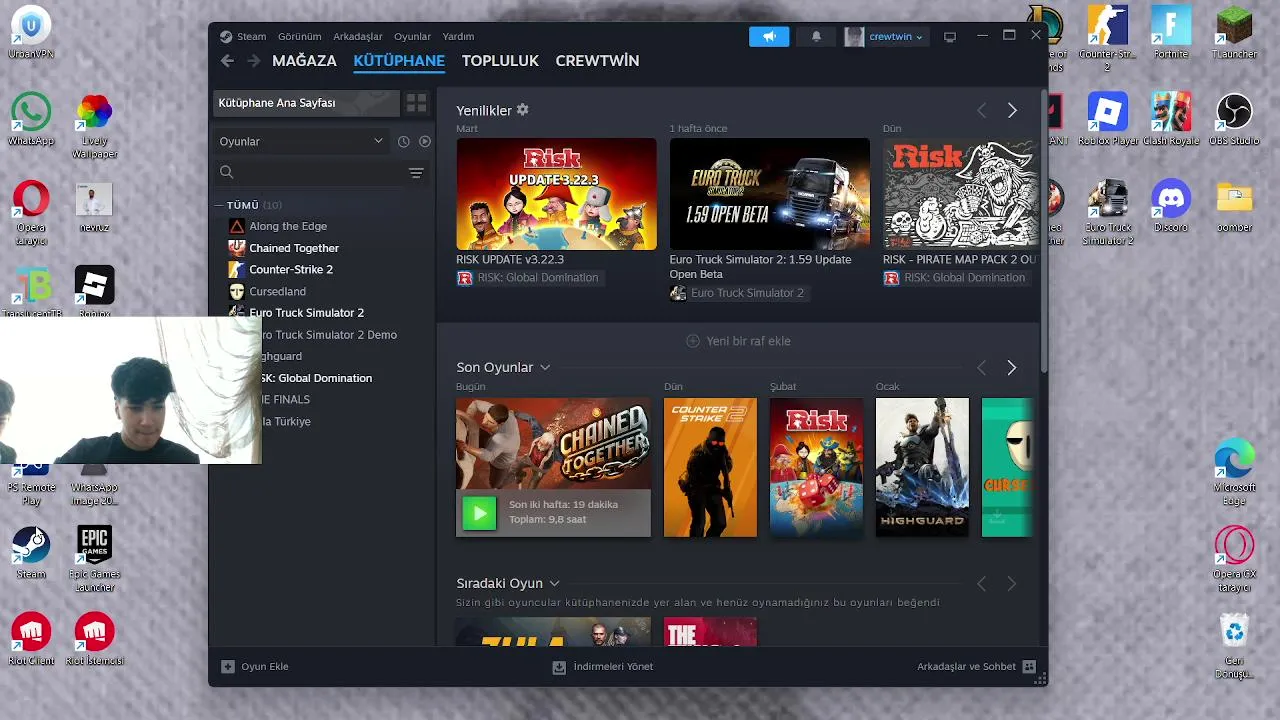The image size is (1280, 720).
Task: Show next Yenilikler items with right arrow
Action: click(x=1012, y=110)
